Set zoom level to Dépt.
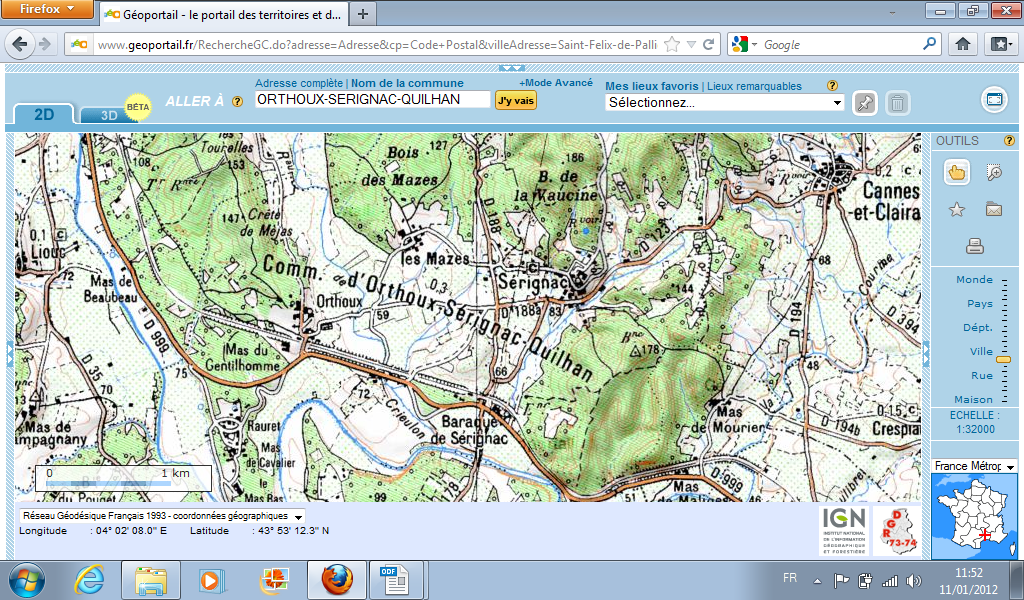 (978, 327)
